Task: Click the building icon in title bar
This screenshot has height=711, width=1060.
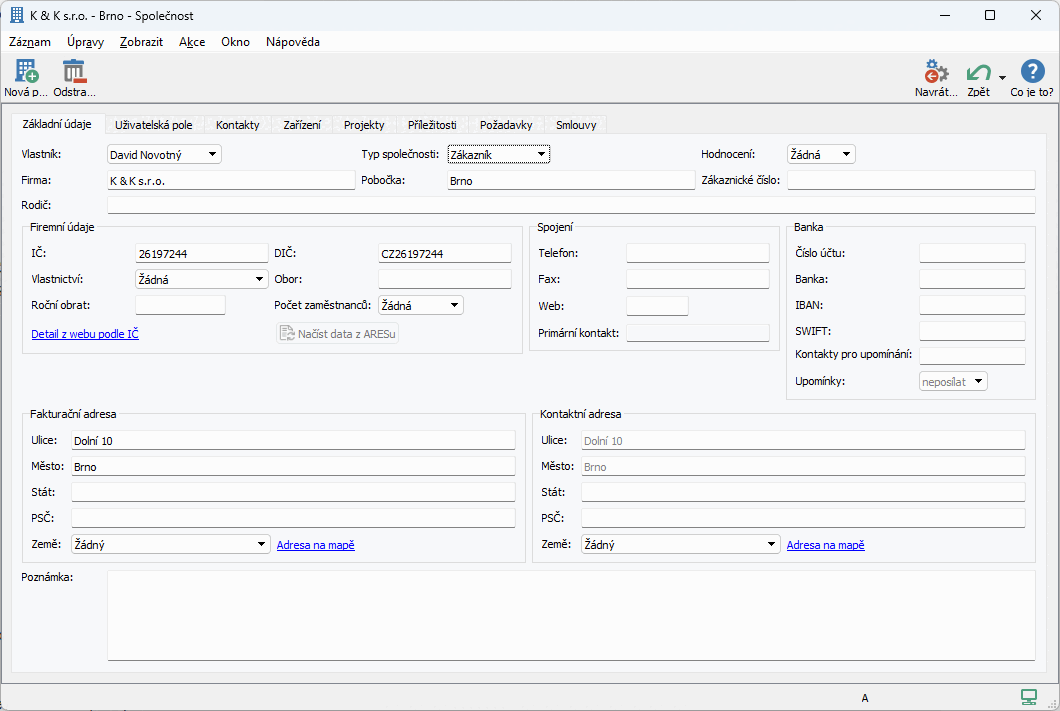Action: 17,16
